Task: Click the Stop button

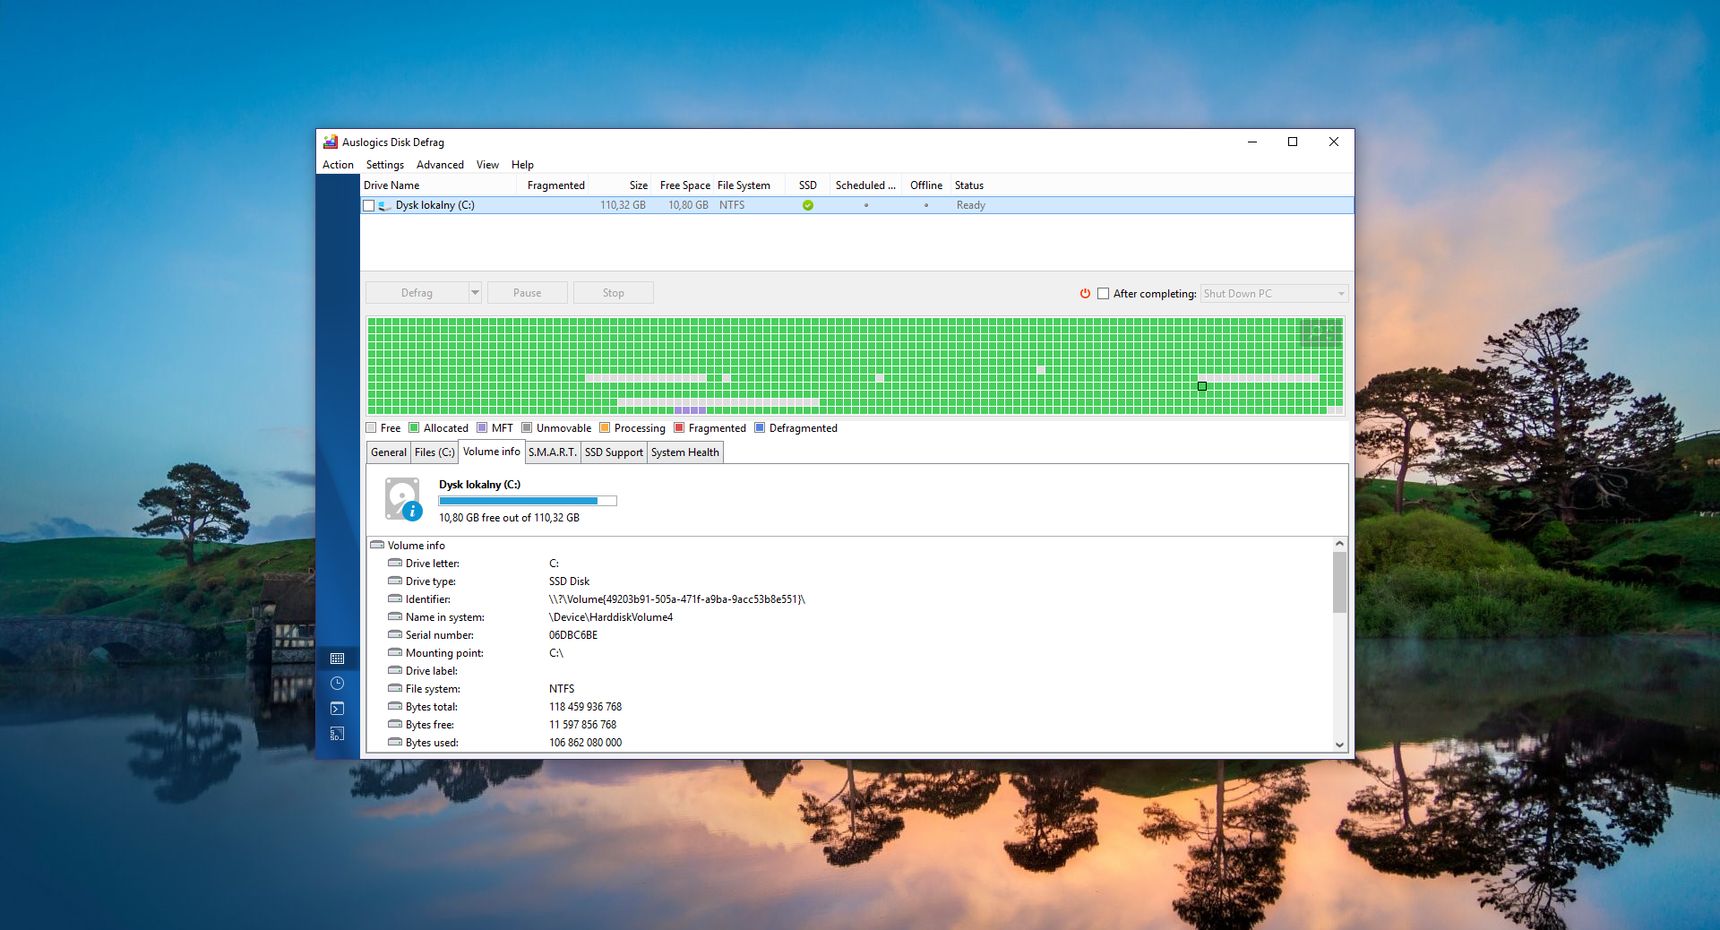Action: point(613,293)
